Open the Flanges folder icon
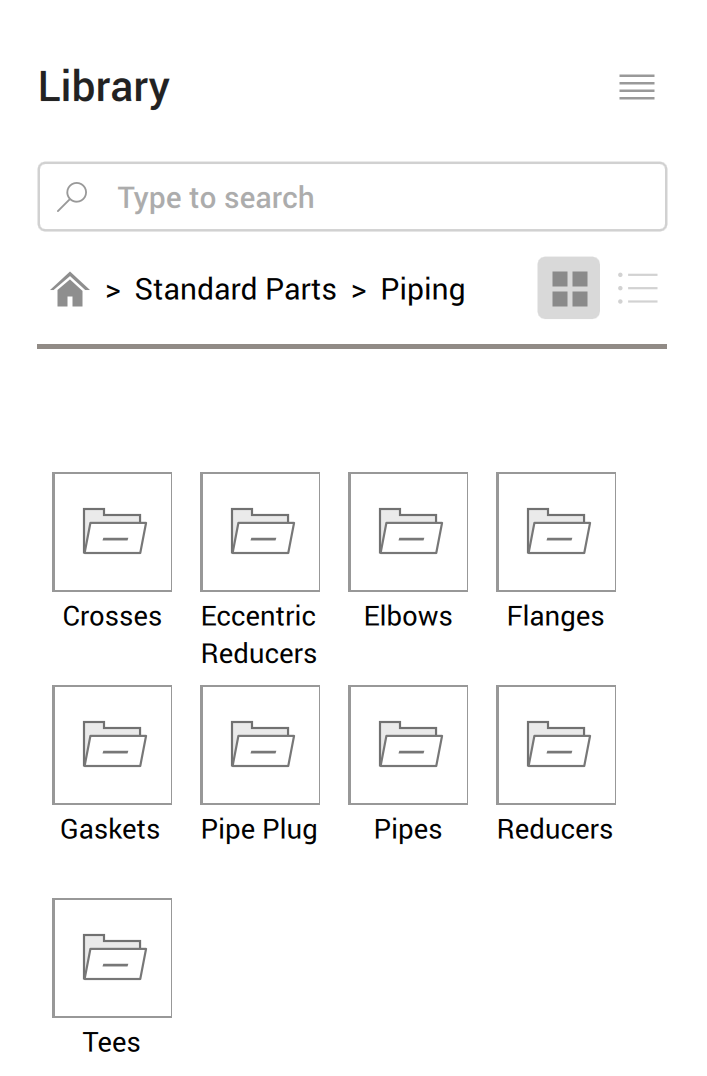Viewport: 707px width, 1076px height. click(x=556, y=531)
